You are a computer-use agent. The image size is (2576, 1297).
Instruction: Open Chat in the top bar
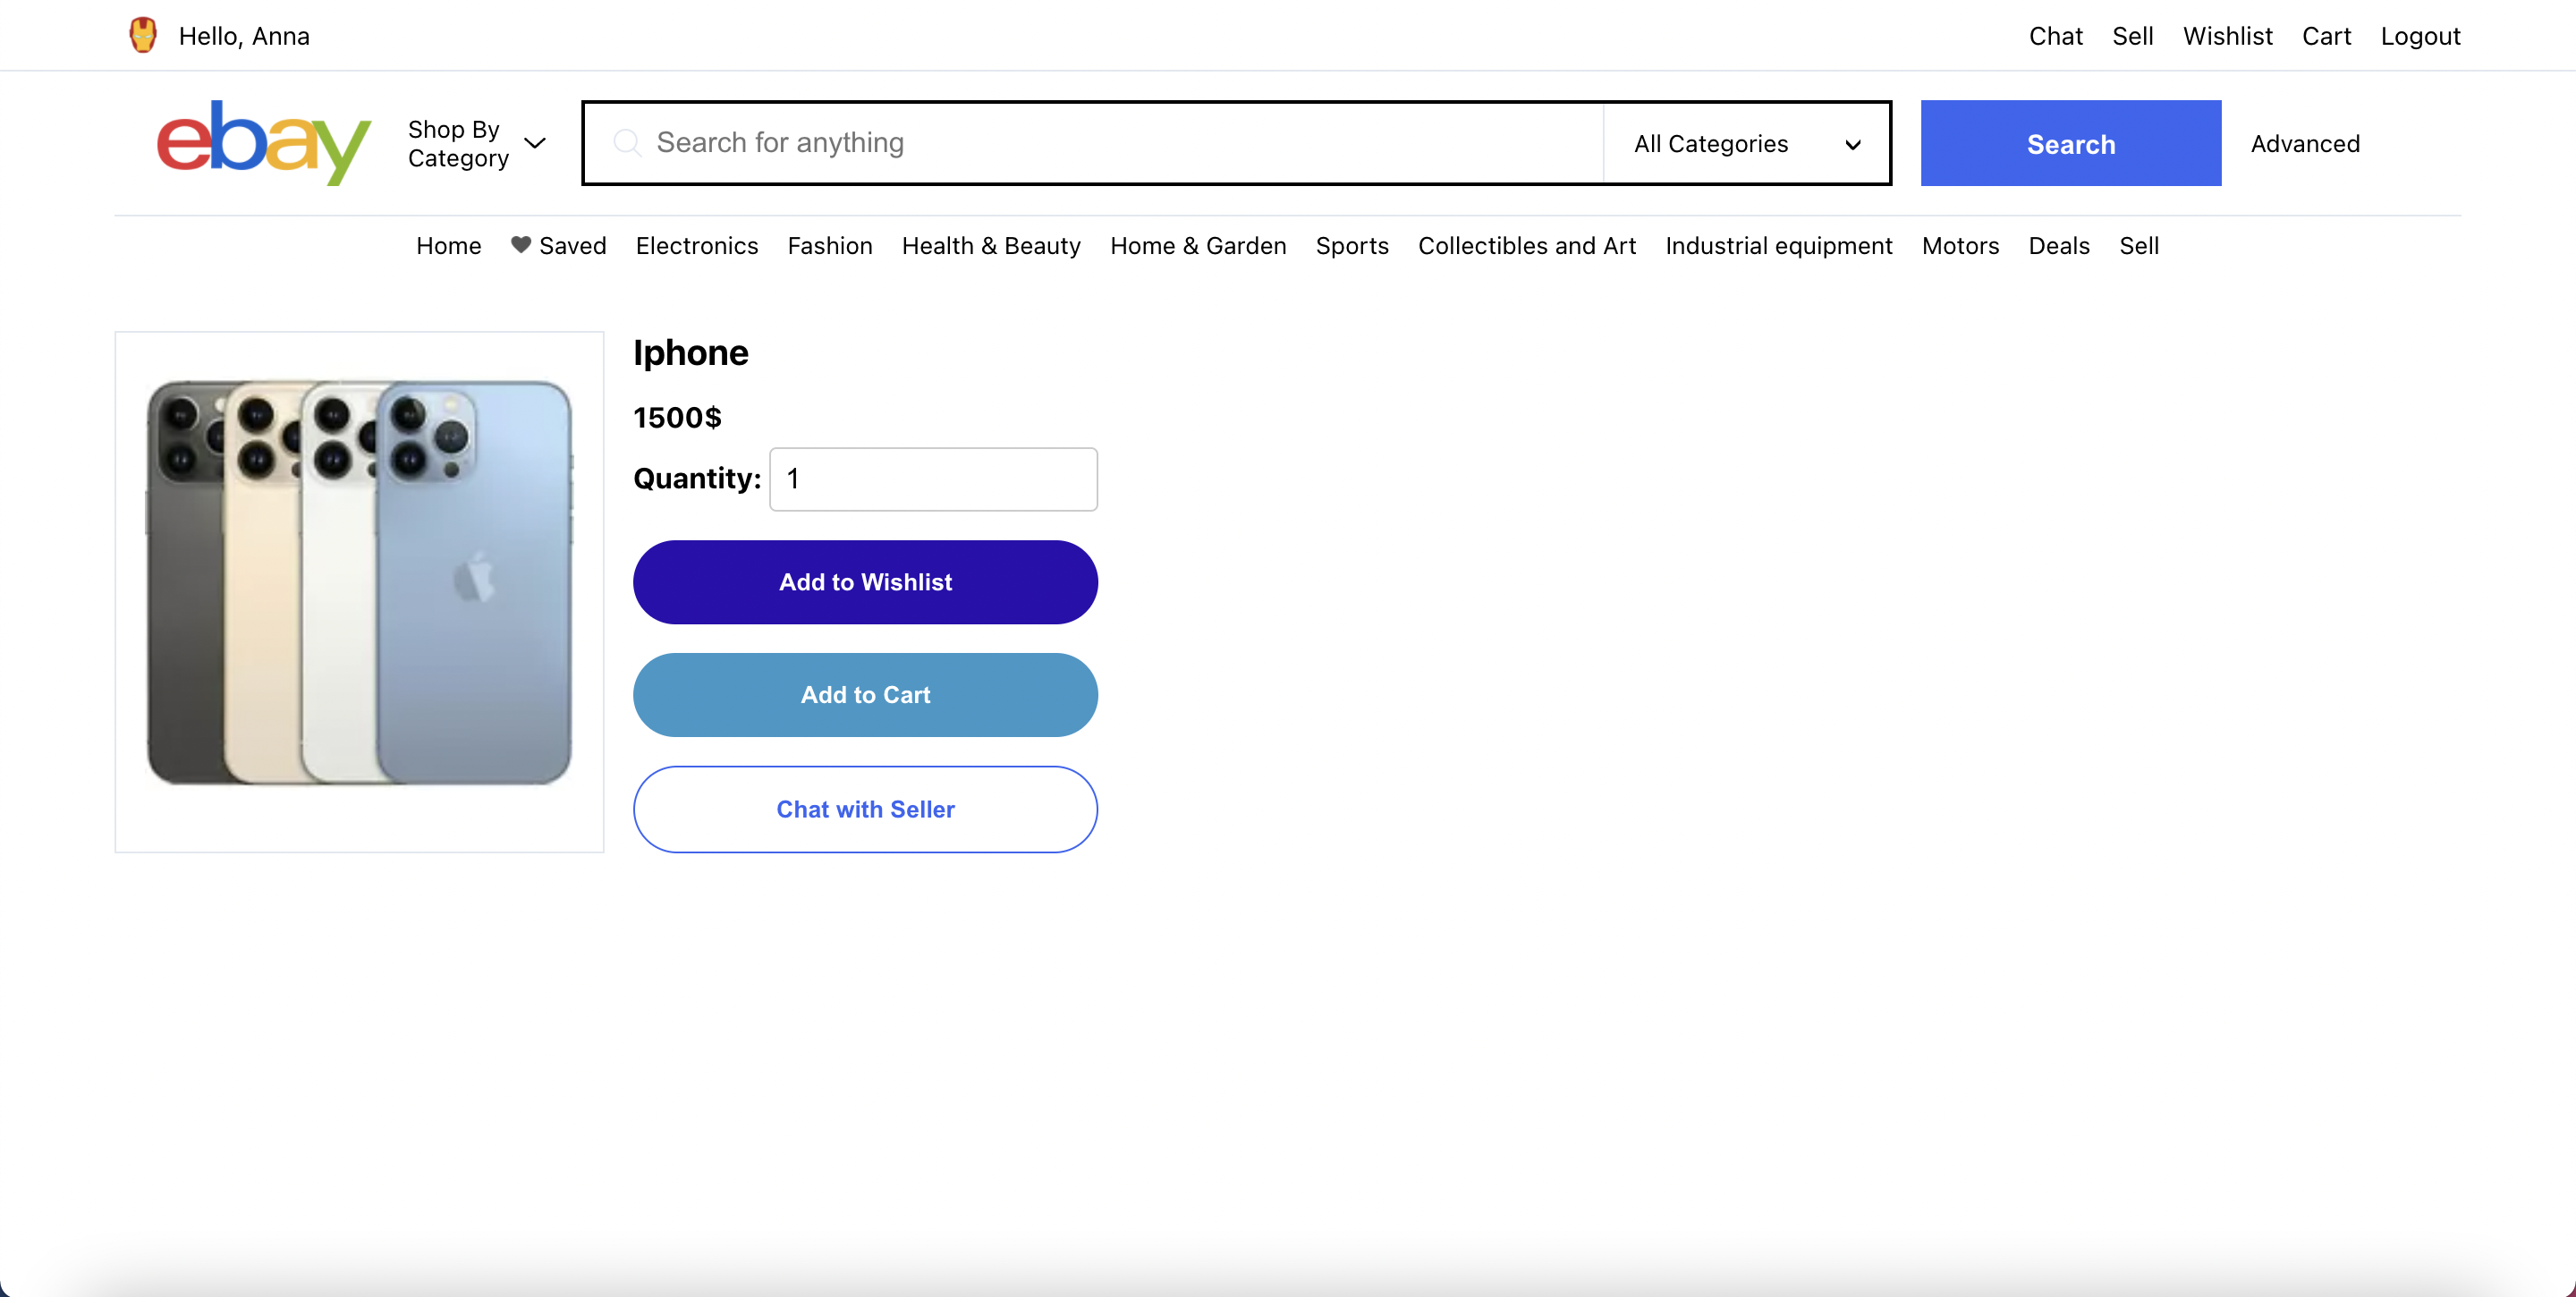click(x=2055, y=36)
